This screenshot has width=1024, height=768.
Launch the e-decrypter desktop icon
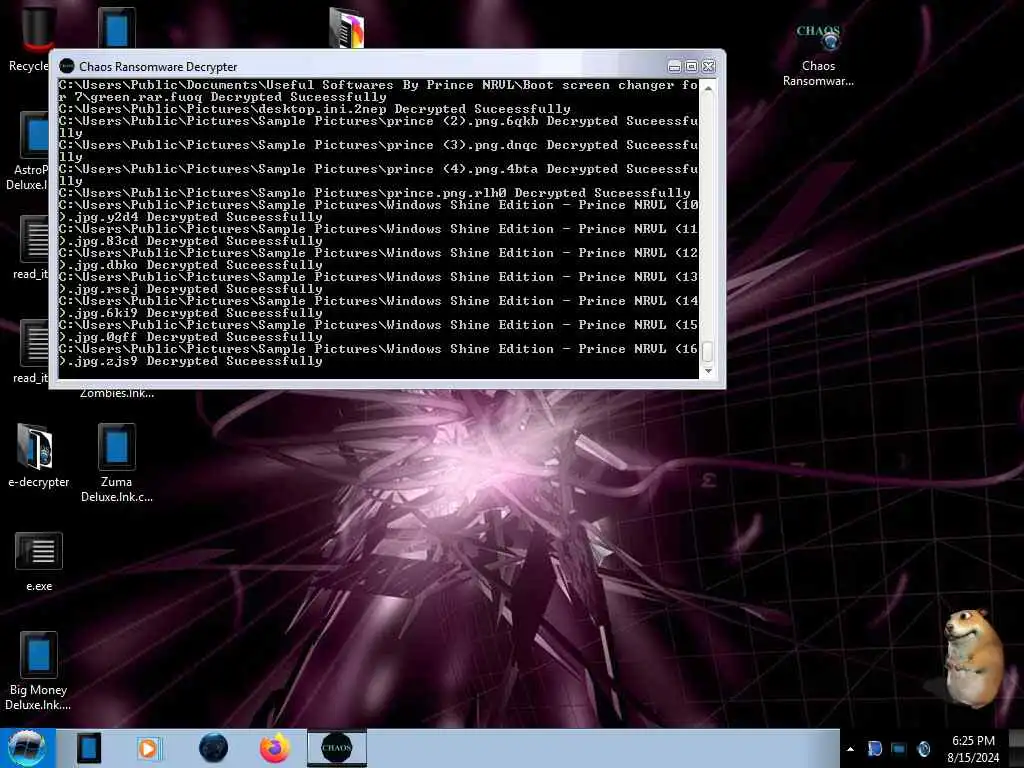tap(38, 455)
